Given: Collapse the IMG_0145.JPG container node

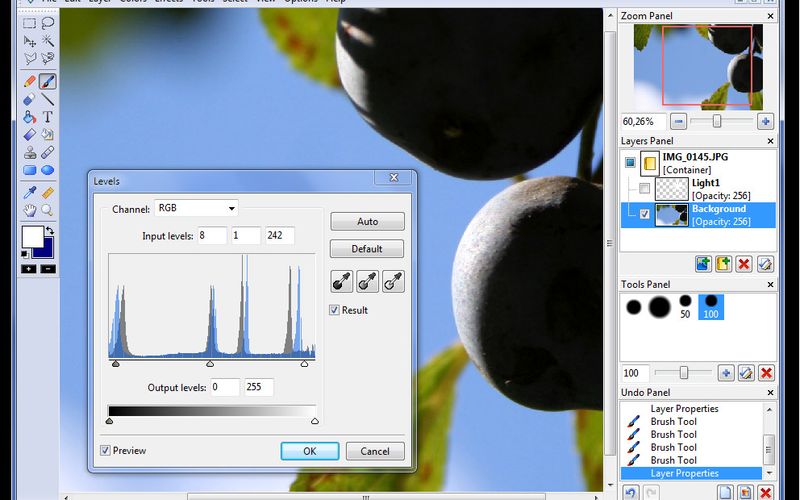Looking at the screenshot, I should [630, 163].
